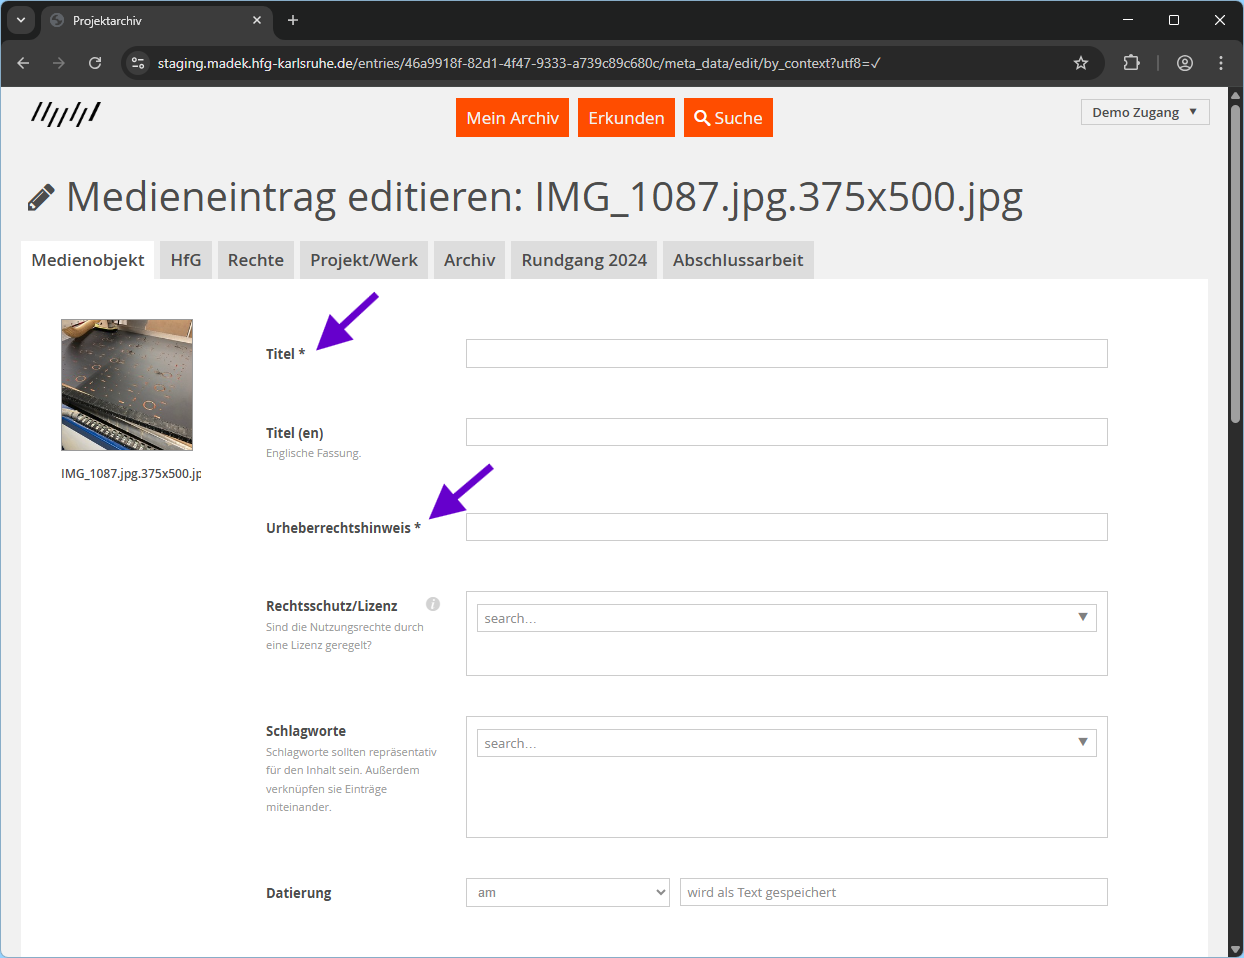The width and height of the screenshot is (1244, 958).
Task: Open the "am" dropdown under Datierung
Action: (567, 891)
